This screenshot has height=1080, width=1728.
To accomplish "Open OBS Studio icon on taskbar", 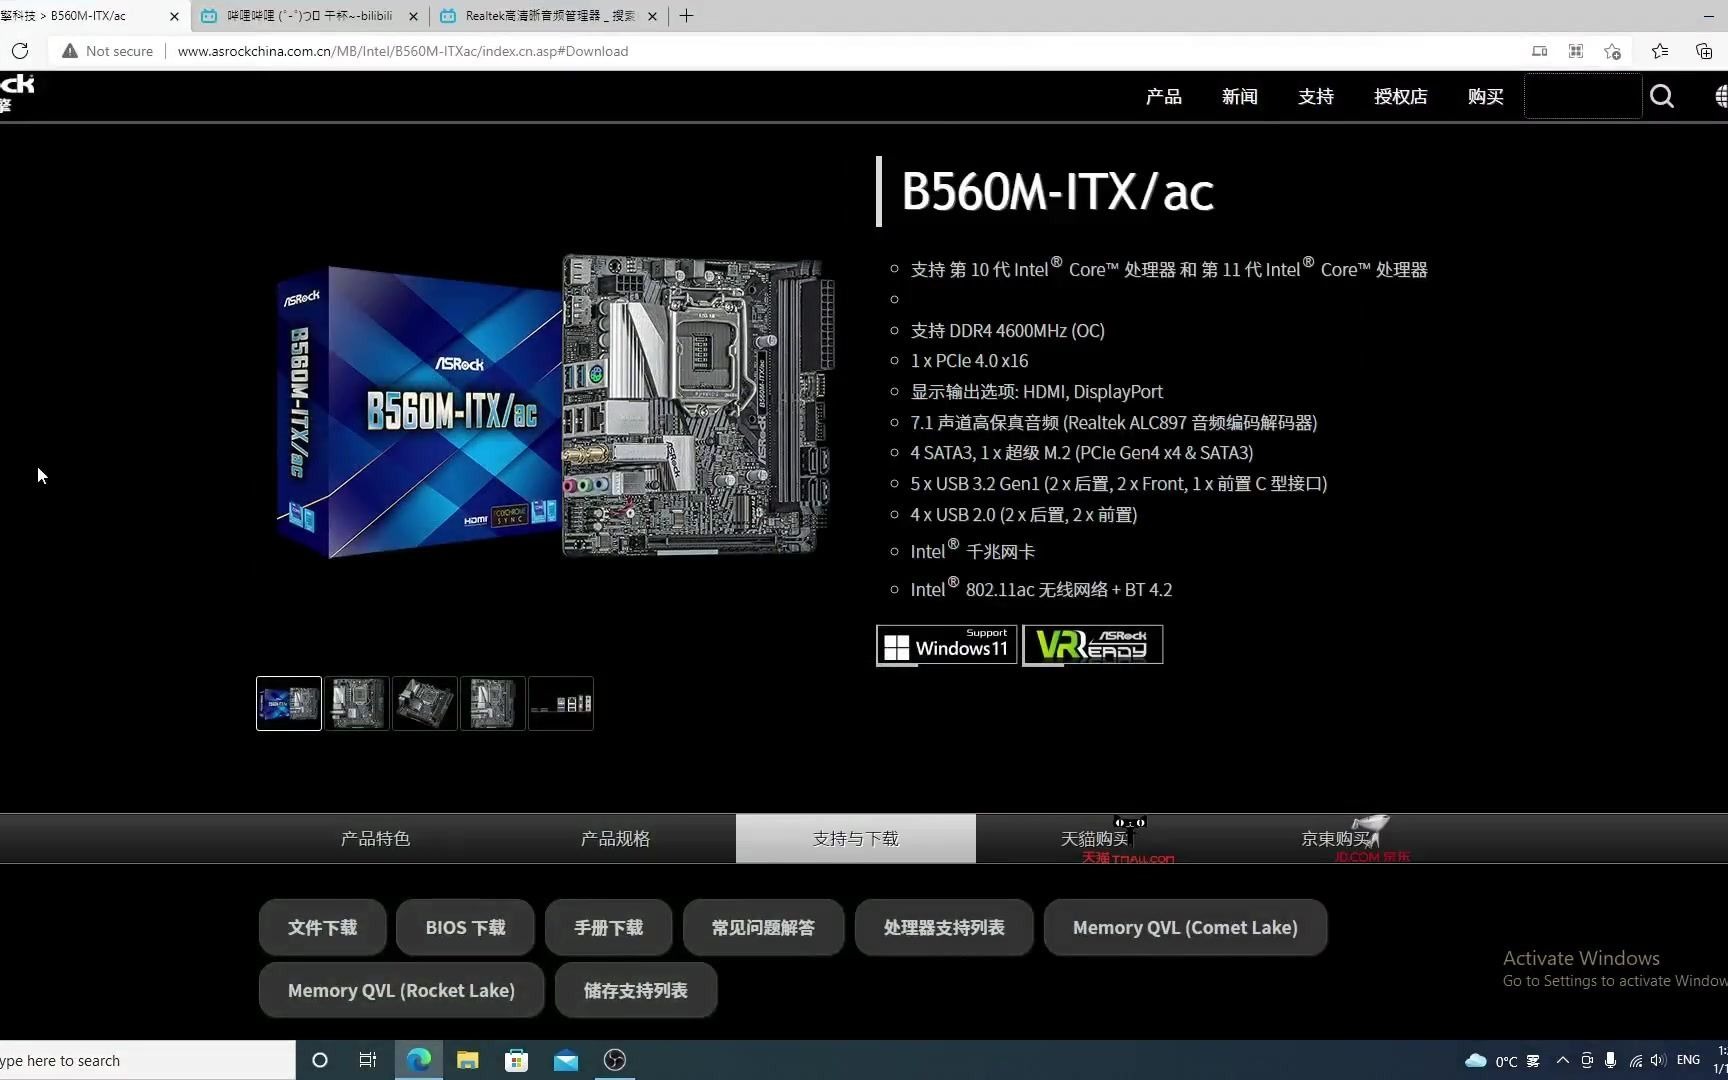I will point(615,1060).
